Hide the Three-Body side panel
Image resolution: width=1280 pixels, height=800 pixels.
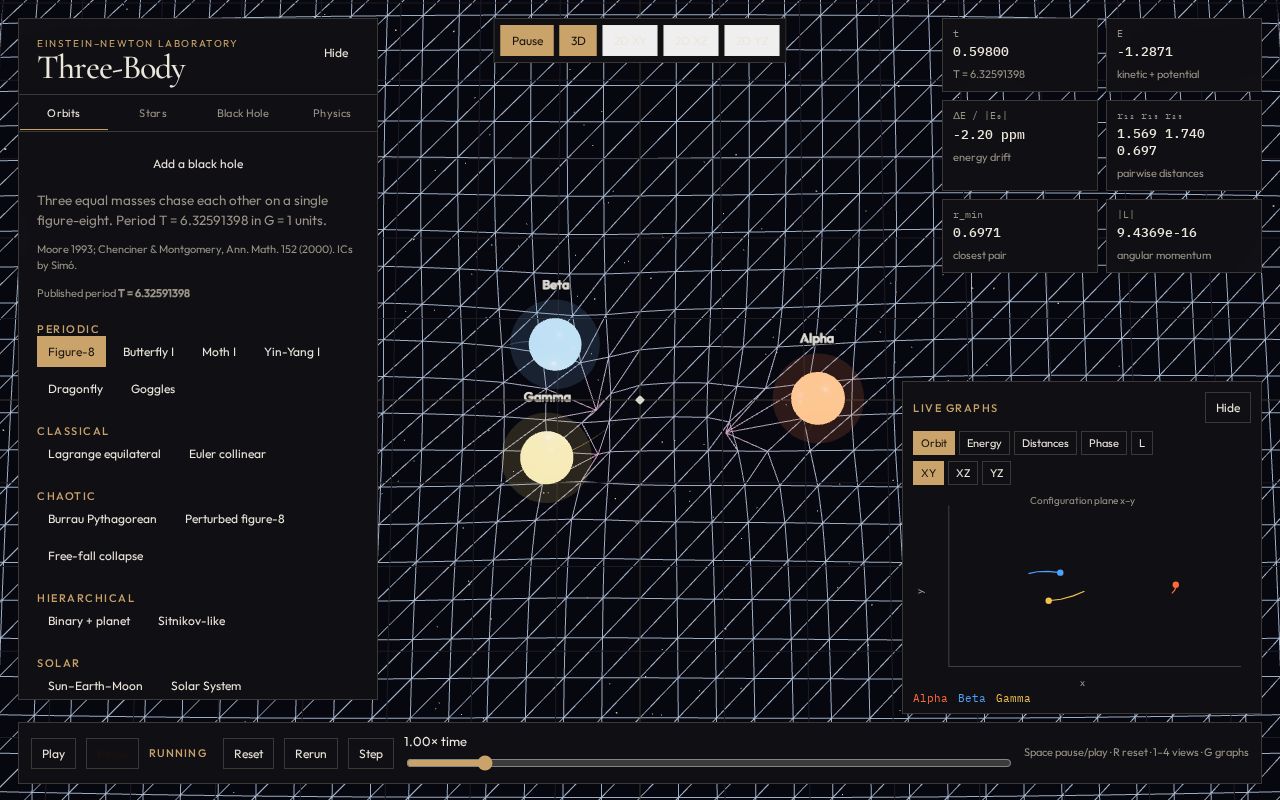click(x=336, y=53)
